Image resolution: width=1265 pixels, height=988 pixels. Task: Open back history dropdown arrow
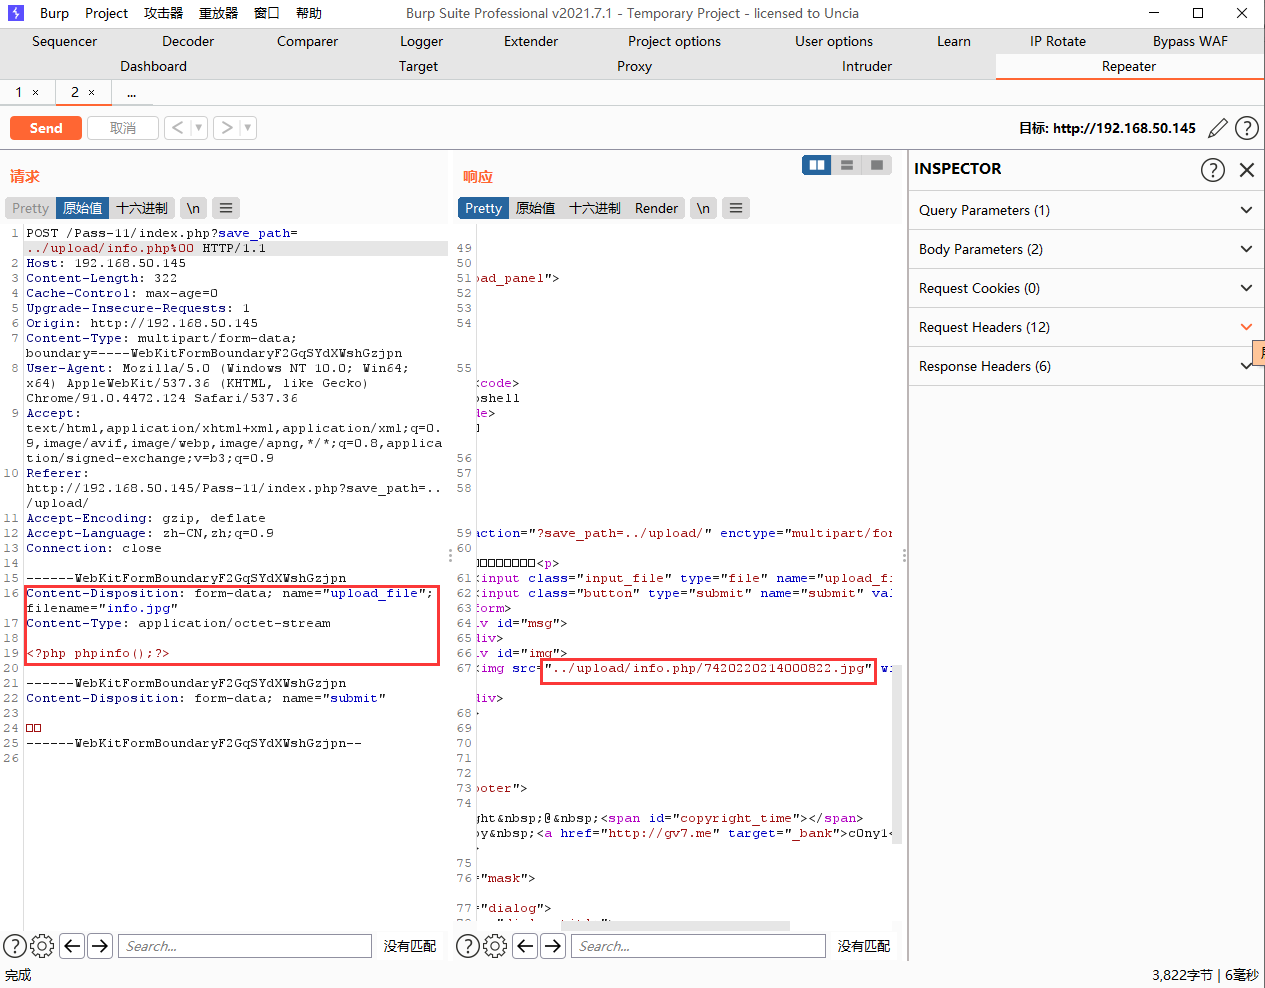tap(198, 128)
